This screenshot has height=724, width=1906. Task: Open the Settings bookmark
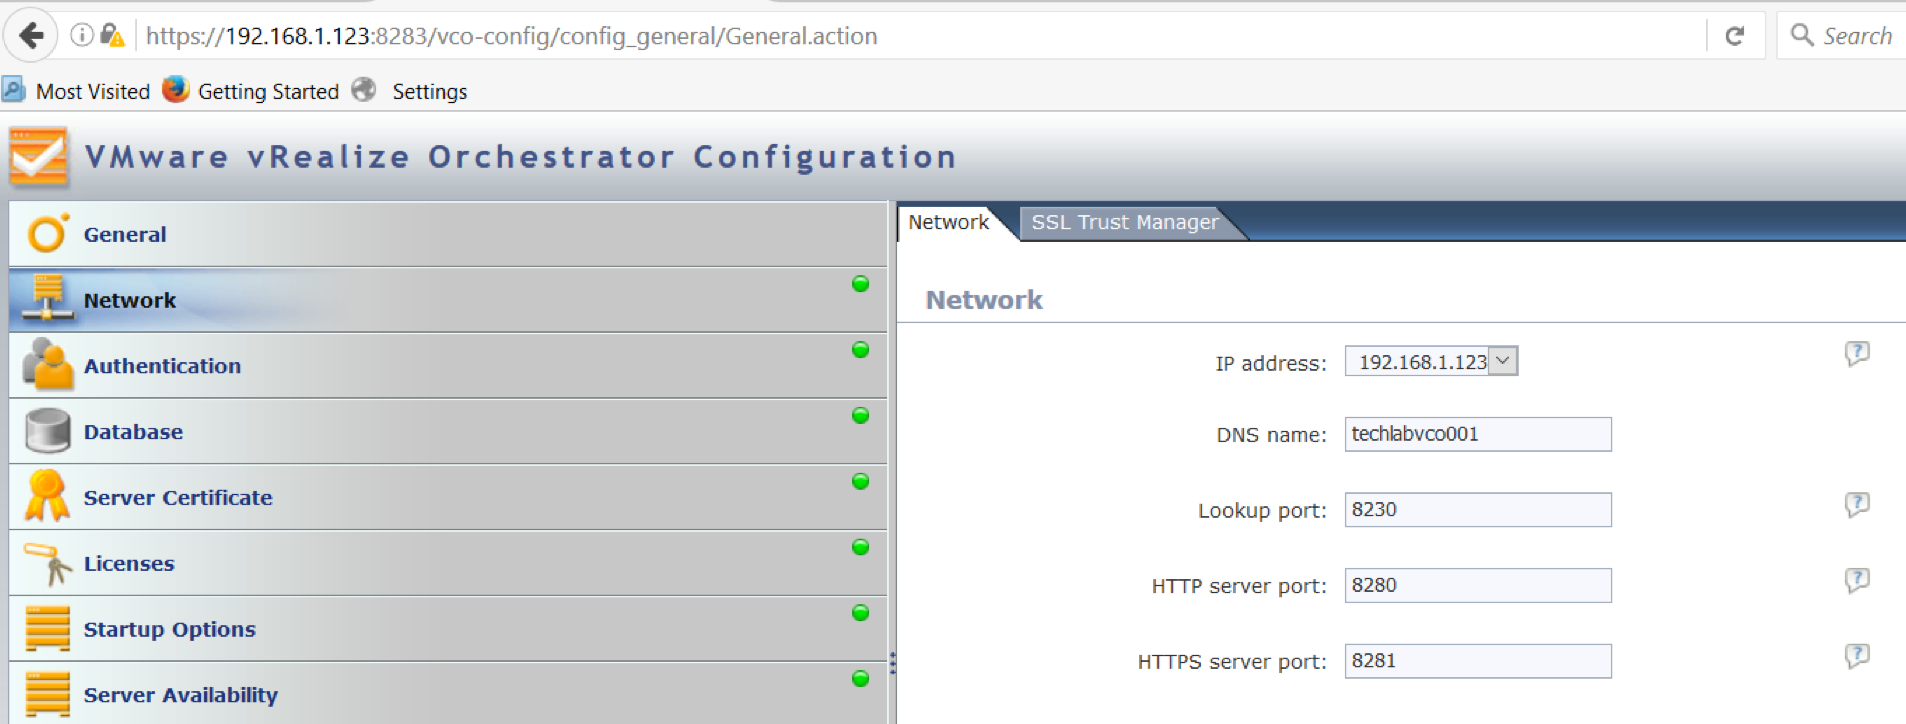[x=429, y=91]
